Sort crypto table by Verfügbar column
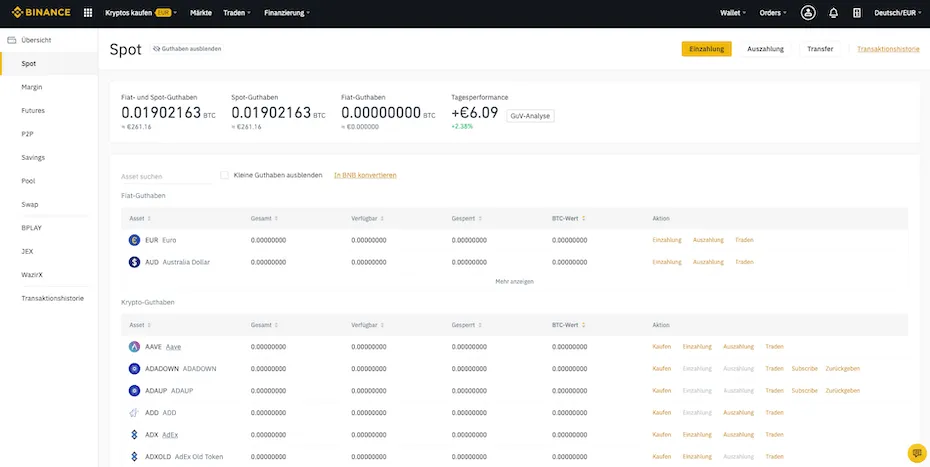This screenshot has width=930, height=467. 367,325
